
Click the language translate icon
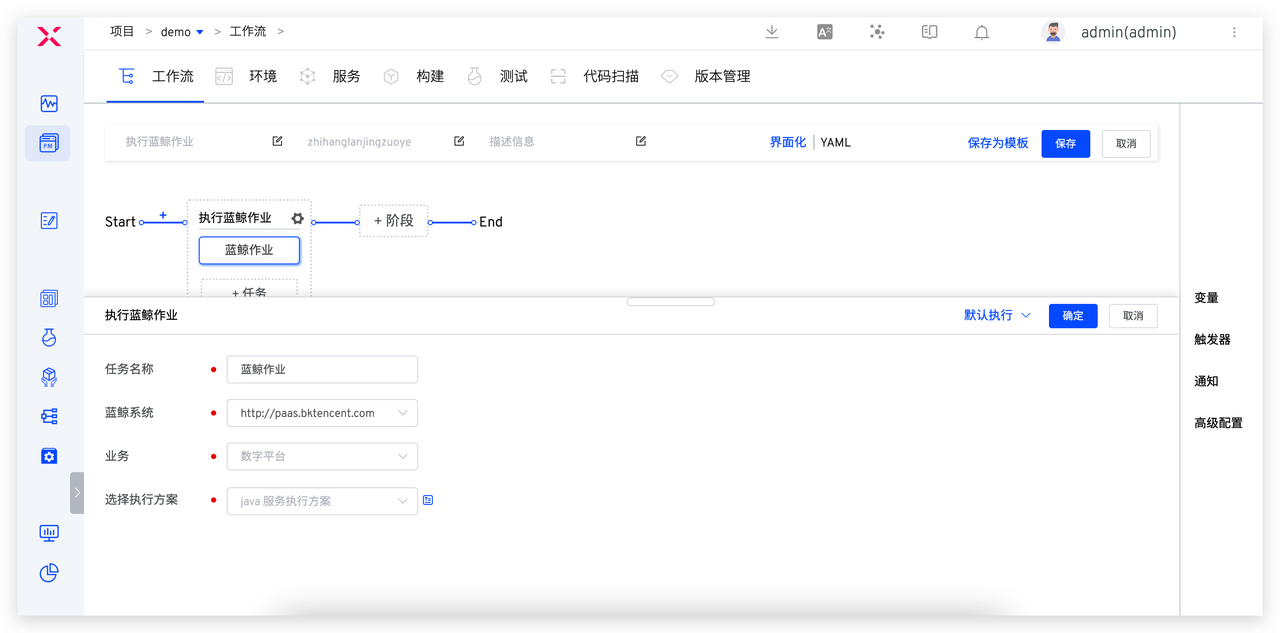coord(825,32)
